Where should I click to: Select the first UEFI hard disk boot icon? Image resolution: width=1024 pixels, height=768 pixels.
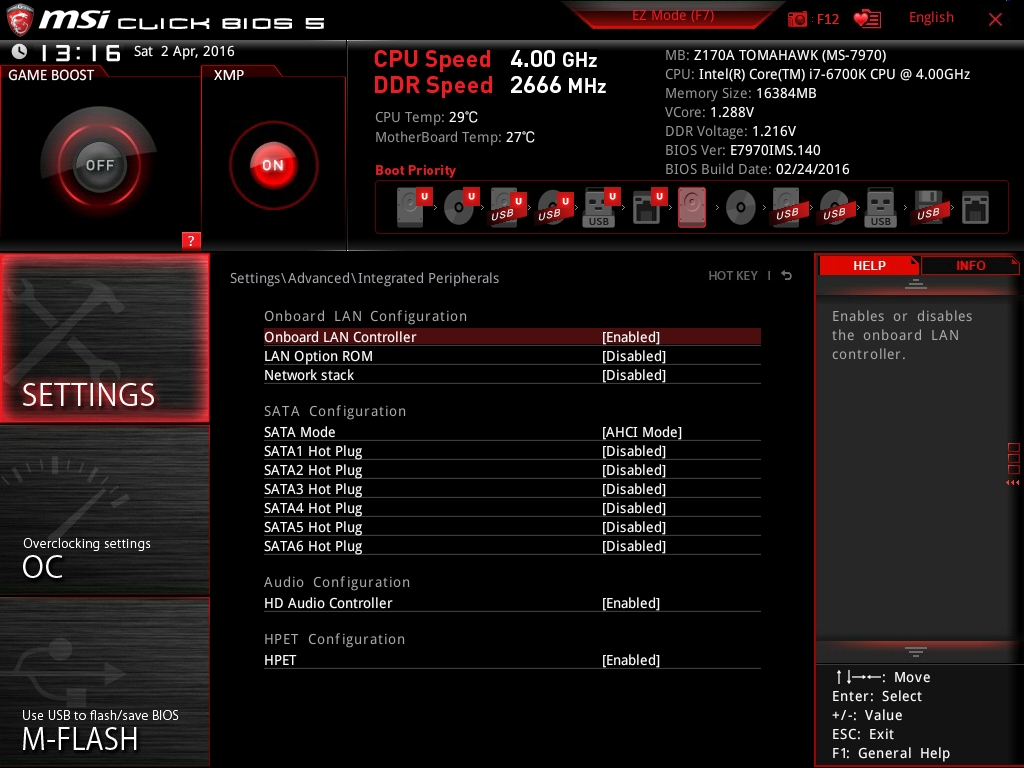[414, 207]
